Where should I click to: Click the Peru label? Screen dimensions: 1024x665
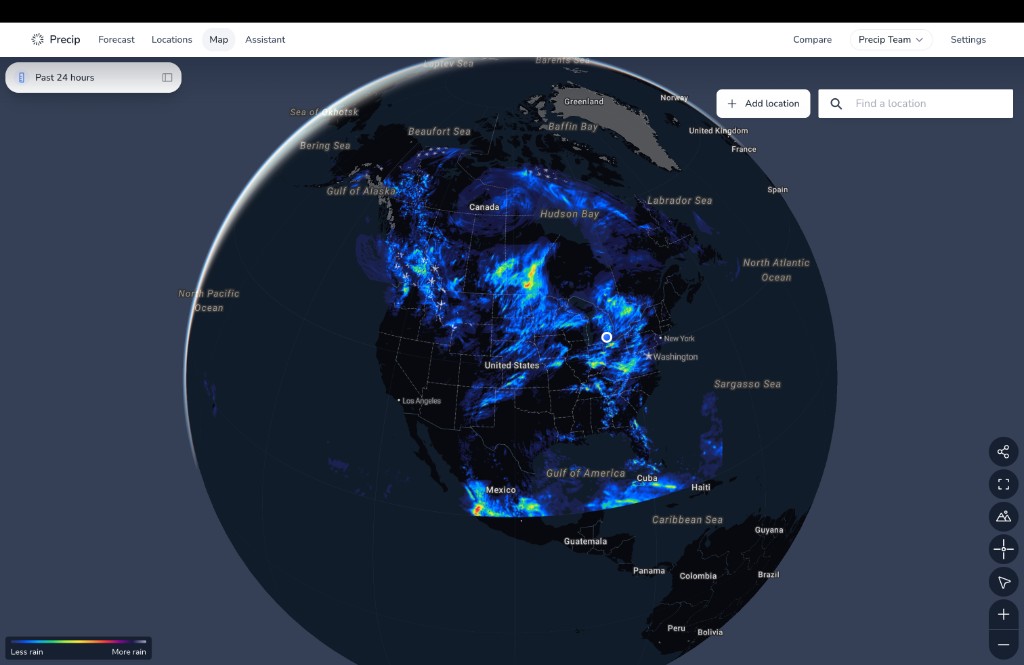[677, 628]
